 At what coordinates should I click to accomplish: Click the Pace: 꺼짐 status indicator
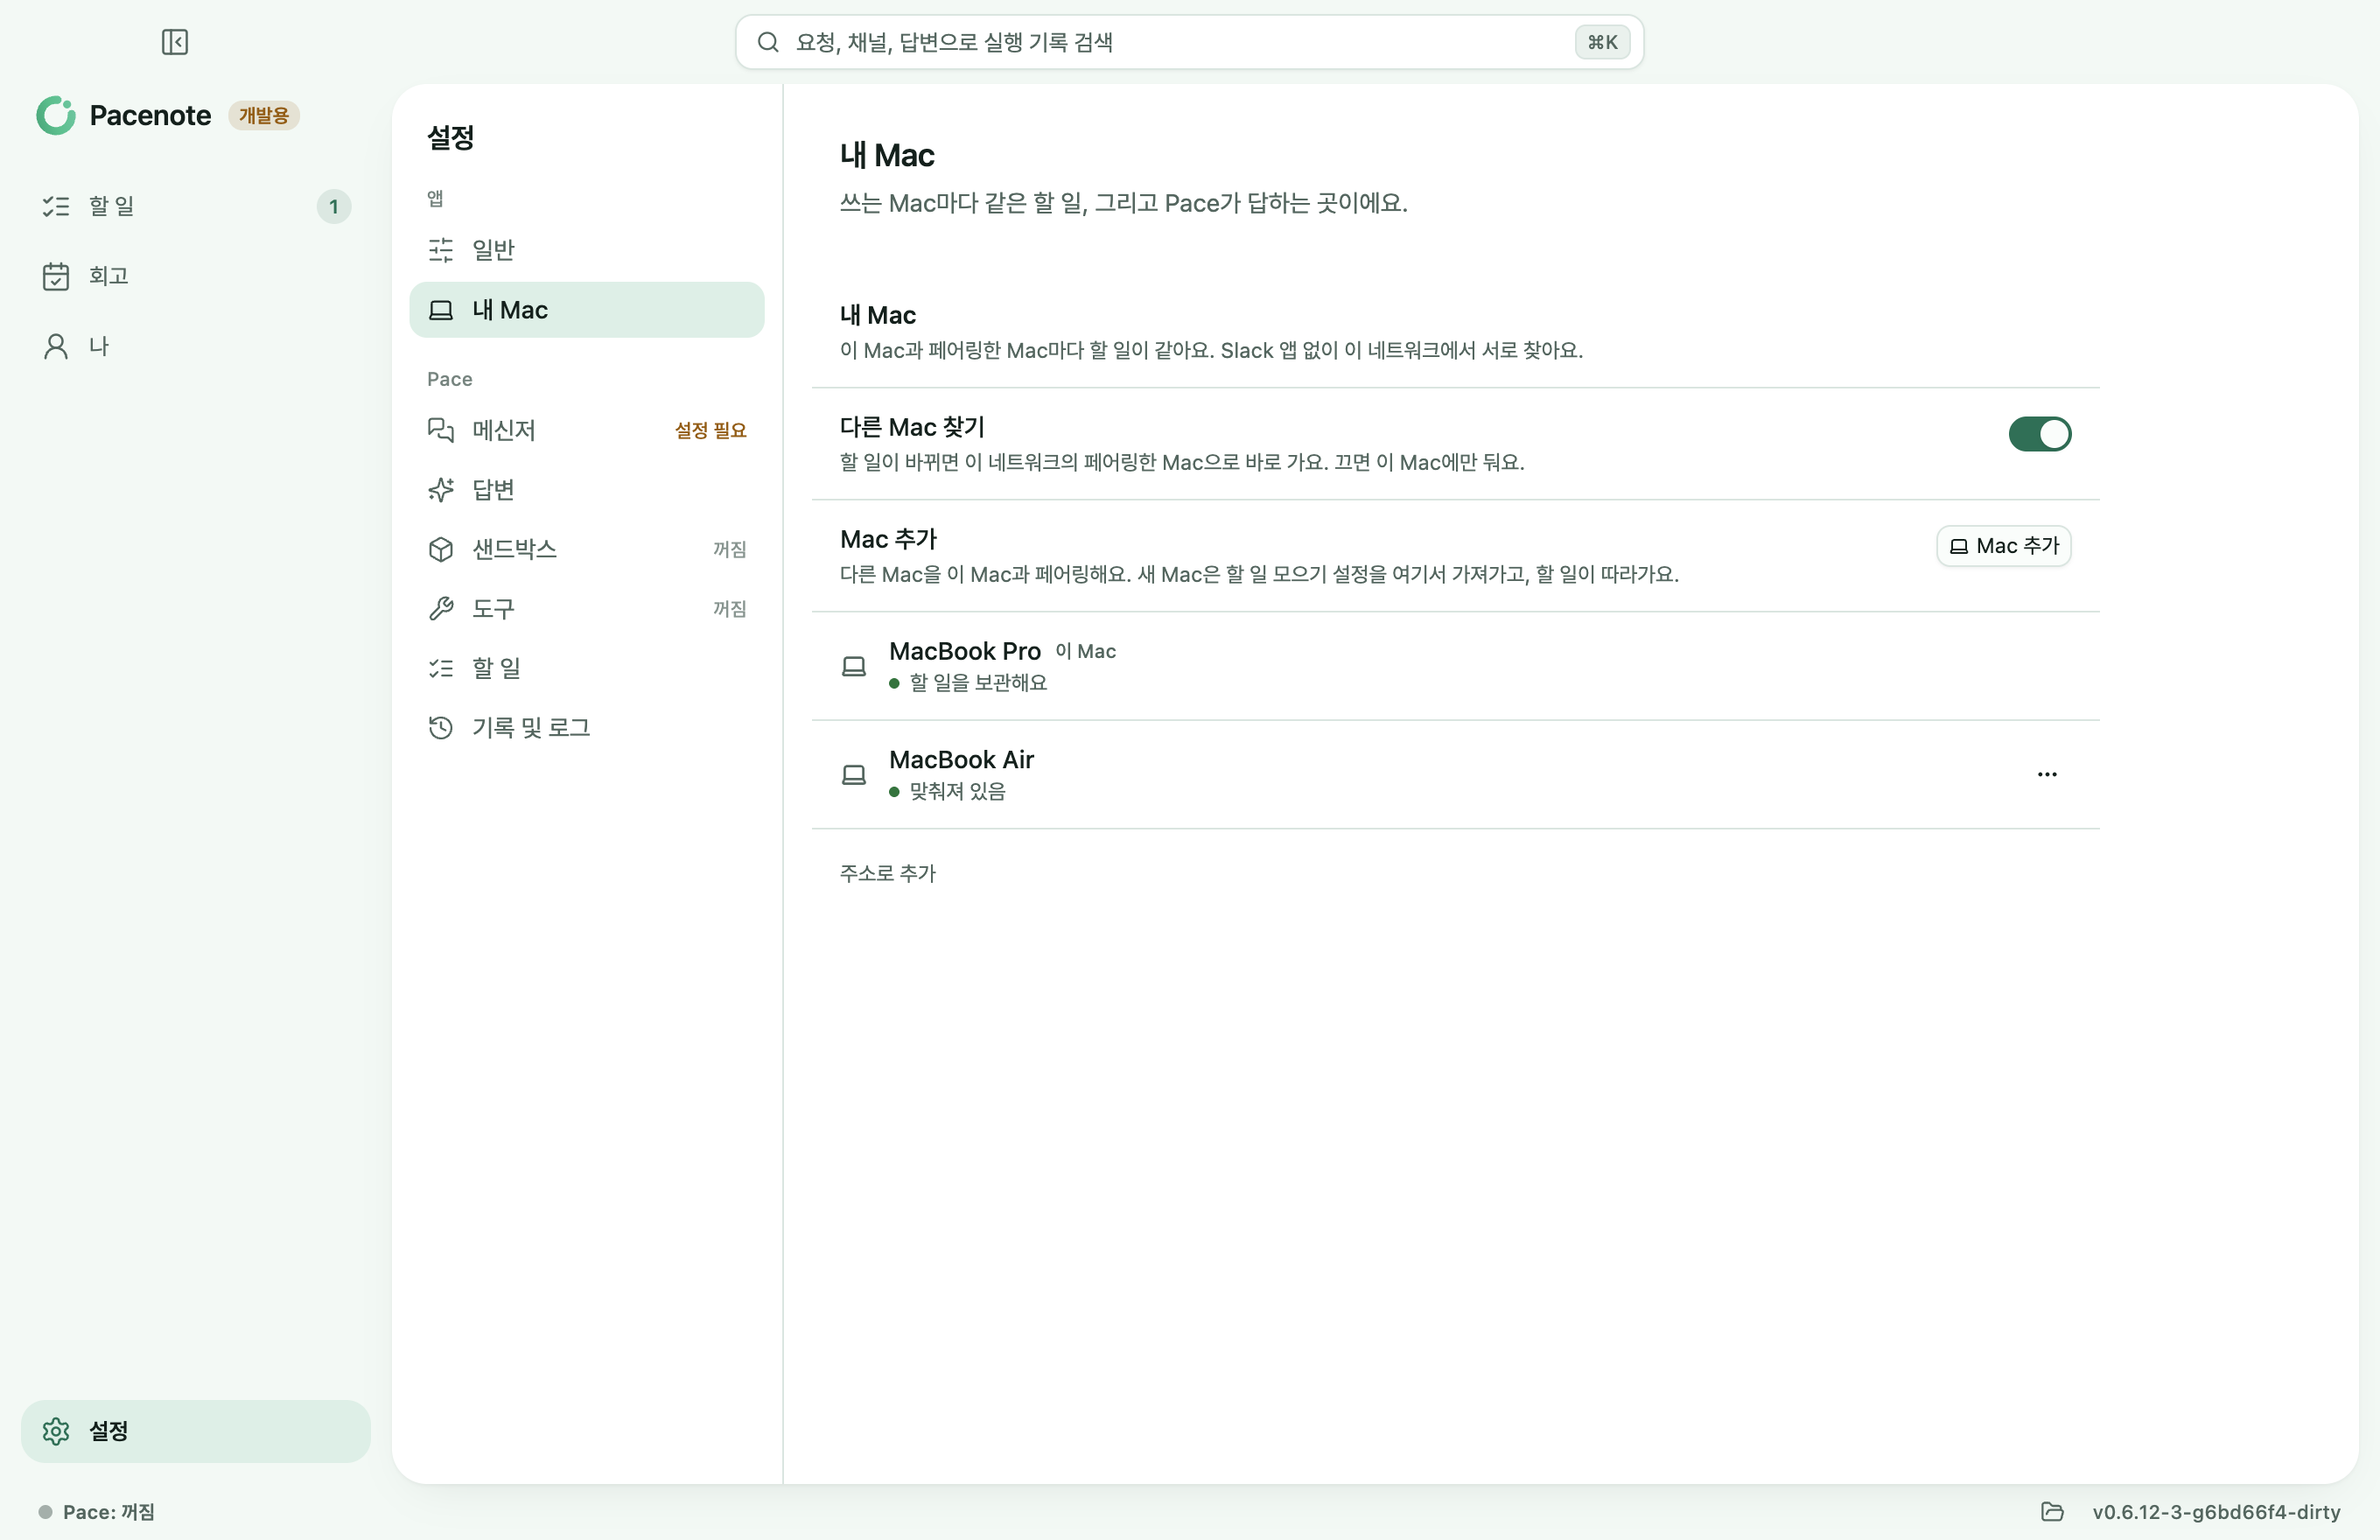tap(97, 1512)
